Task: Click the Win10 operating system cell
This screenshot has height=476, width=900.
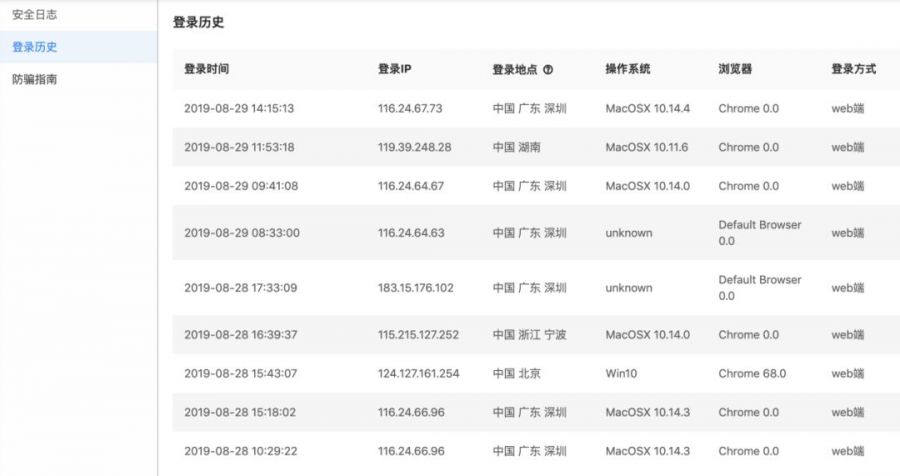Action: click(x=621, y=374)
